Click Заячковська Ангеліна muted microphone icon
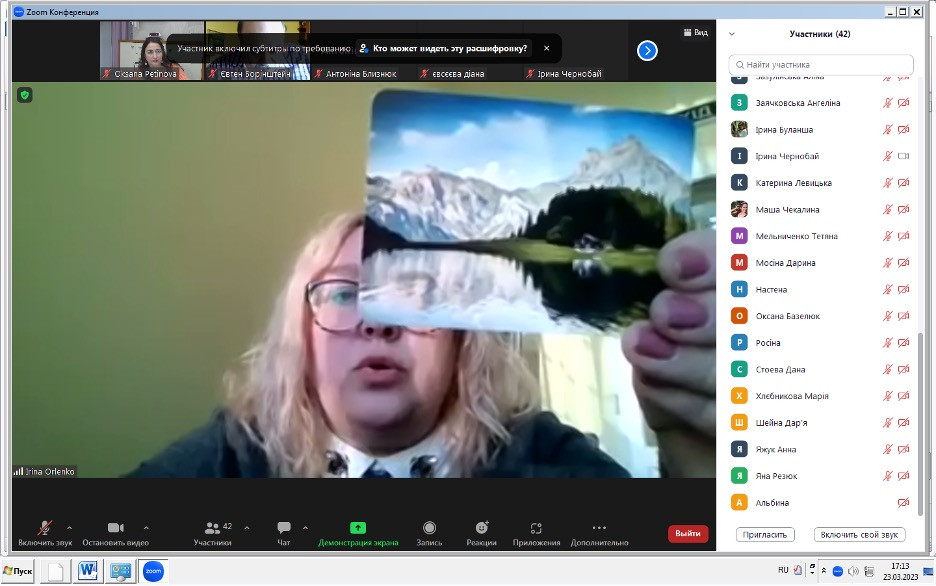 [x=888, y=103]
